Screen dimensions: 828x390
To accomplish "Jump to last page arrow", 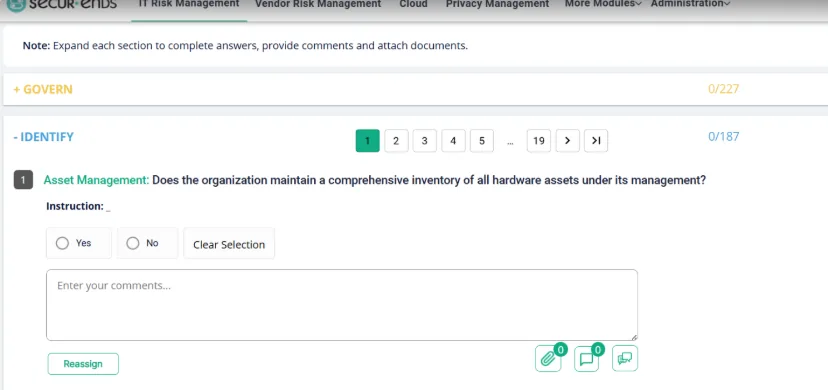I will click(596, 141).
